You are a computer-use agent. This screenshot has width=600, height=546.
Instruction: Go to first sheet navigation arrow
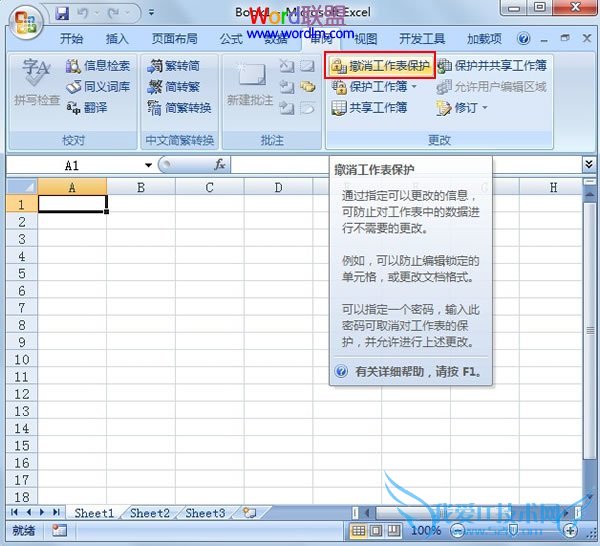(14, 512)
